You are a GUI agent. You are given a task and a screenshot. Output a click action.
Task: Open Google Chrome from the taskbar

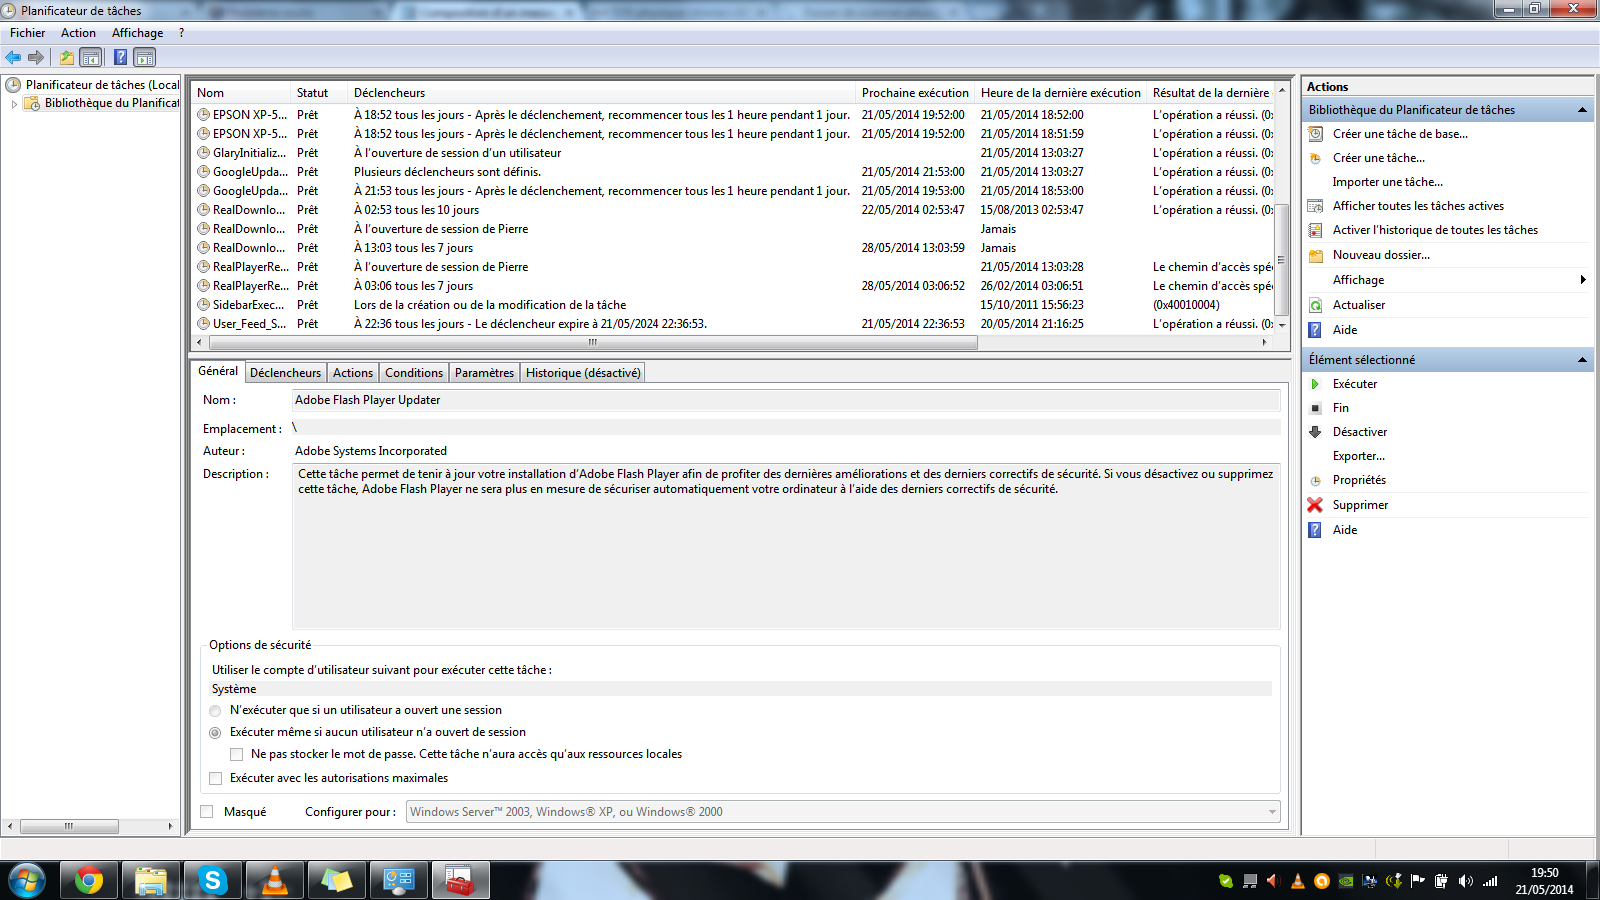88,880
